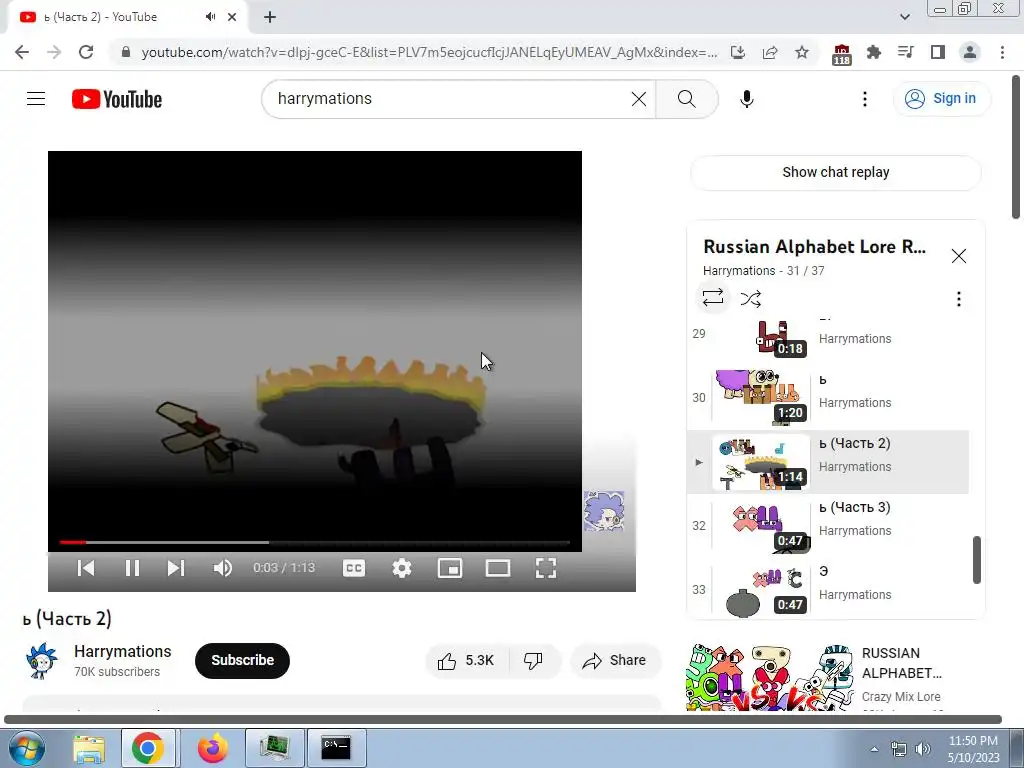Skip to the next playlist video
The height and width of the screenshot is (768, 1024).
(x=176, y=568)
